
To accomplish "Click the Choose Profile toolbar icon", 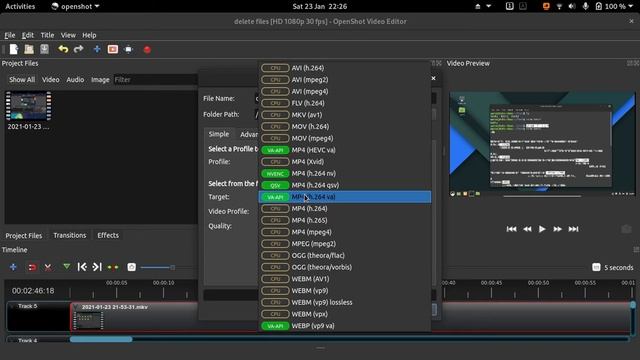I will [113, 49].
